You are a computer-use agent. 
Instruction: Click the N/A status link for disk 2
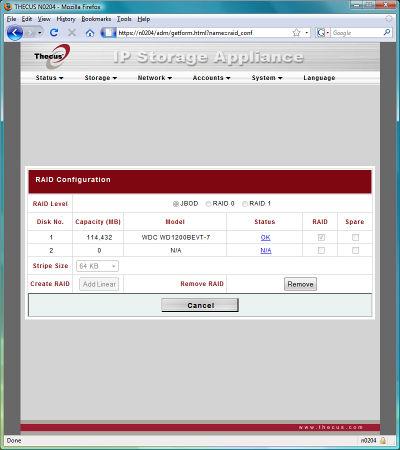(x=266, y=250)
